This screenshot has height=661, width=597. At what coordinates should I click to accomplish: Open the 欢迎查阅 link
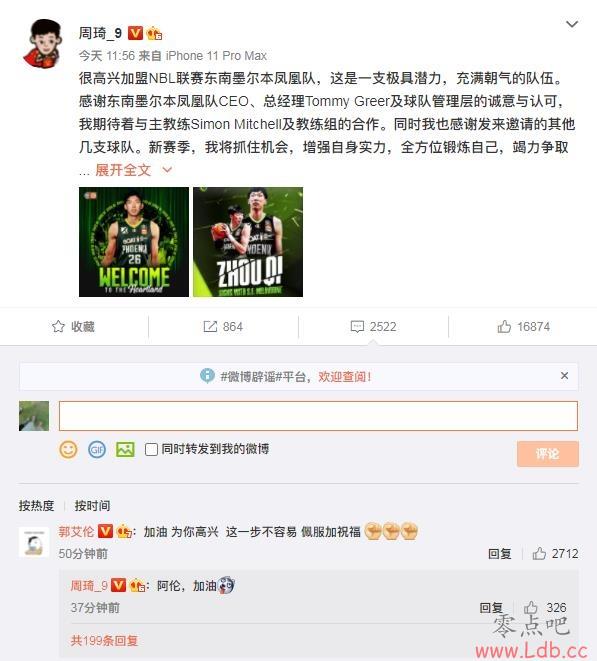(x=345, y=376)
